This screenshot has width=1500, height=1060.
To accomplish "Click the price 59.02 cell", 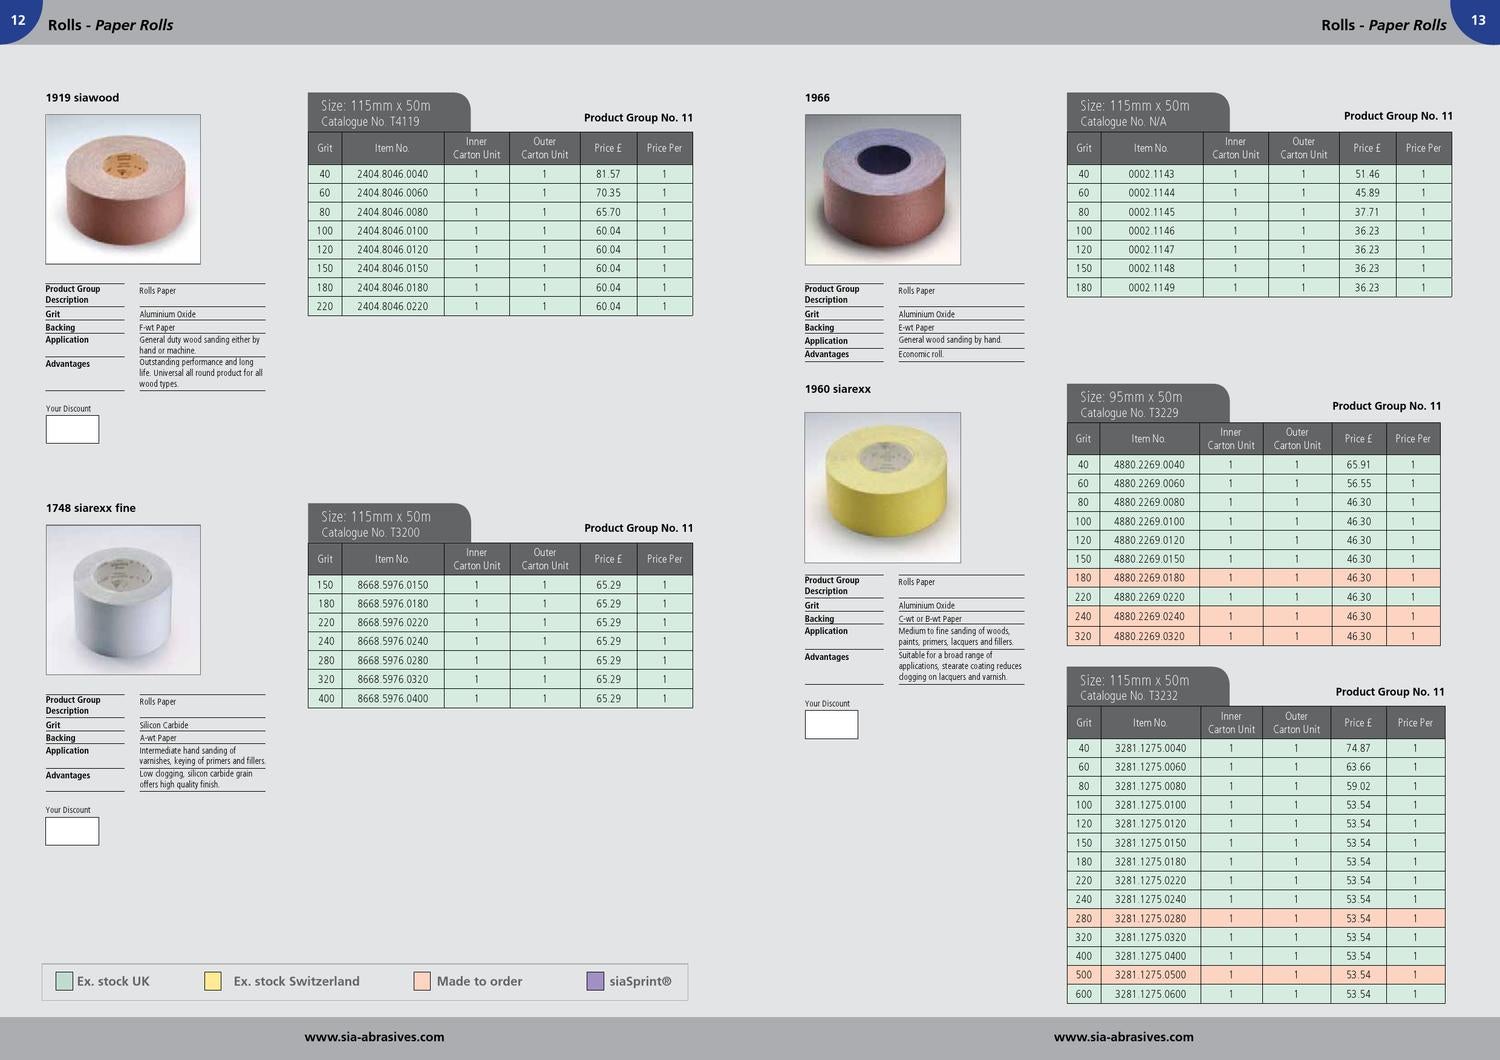I will 1358,786.
